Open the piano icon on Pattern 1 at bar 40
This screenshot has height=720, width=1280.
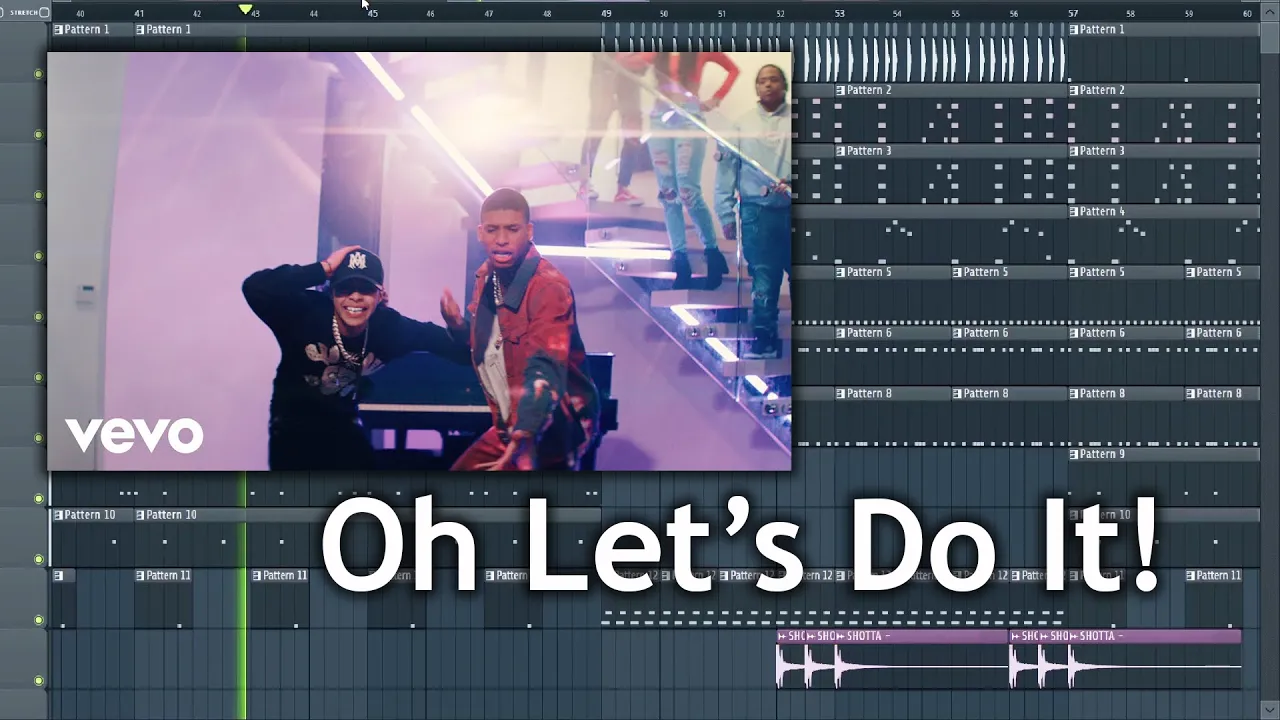coord(58,30)
